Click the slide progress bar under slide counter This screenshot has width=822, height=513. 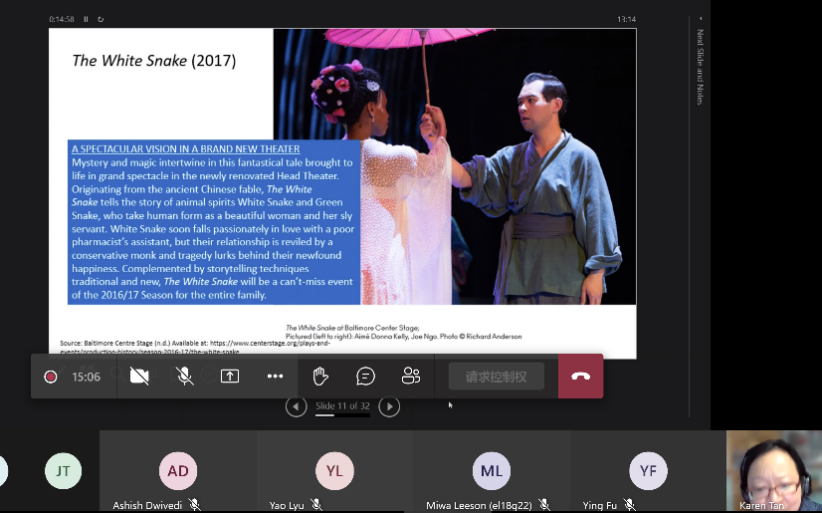coord(342,415)
